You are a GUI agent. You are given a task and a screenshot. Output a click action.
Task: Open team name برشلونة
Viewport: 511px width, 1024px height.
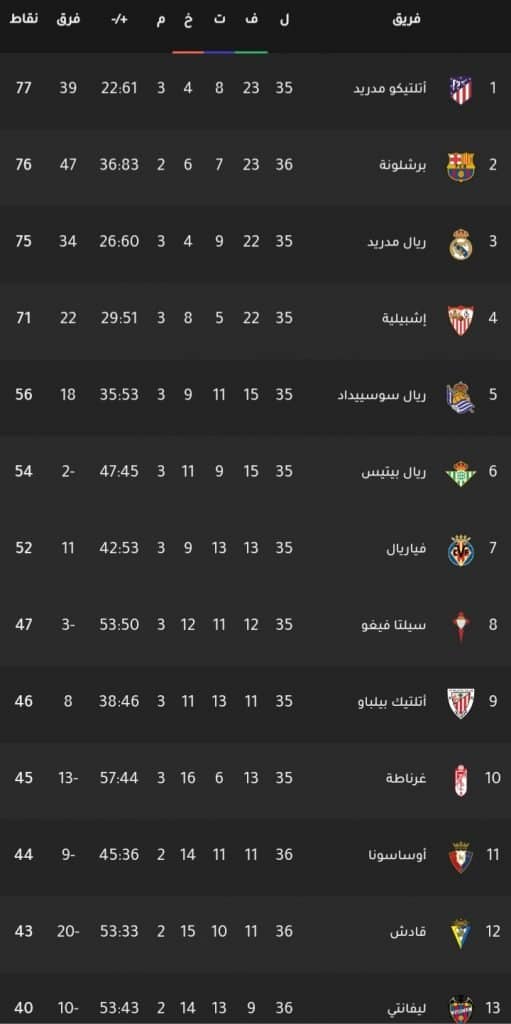click(x=403, y=165)
